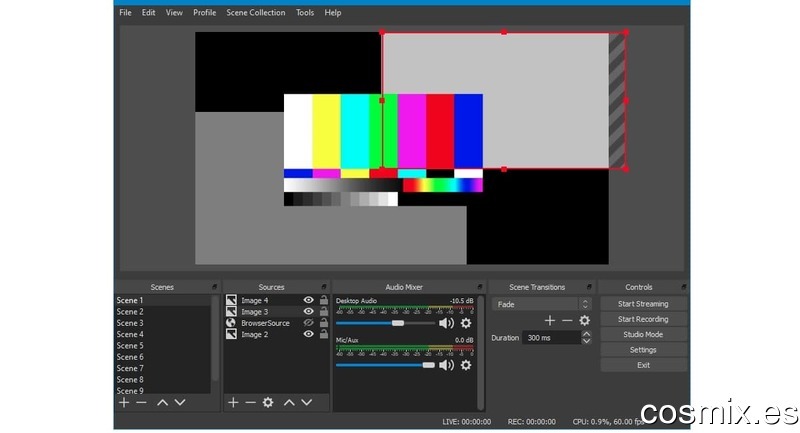Mute Desktop Audio speaker icon

click(x=446, y=323)
